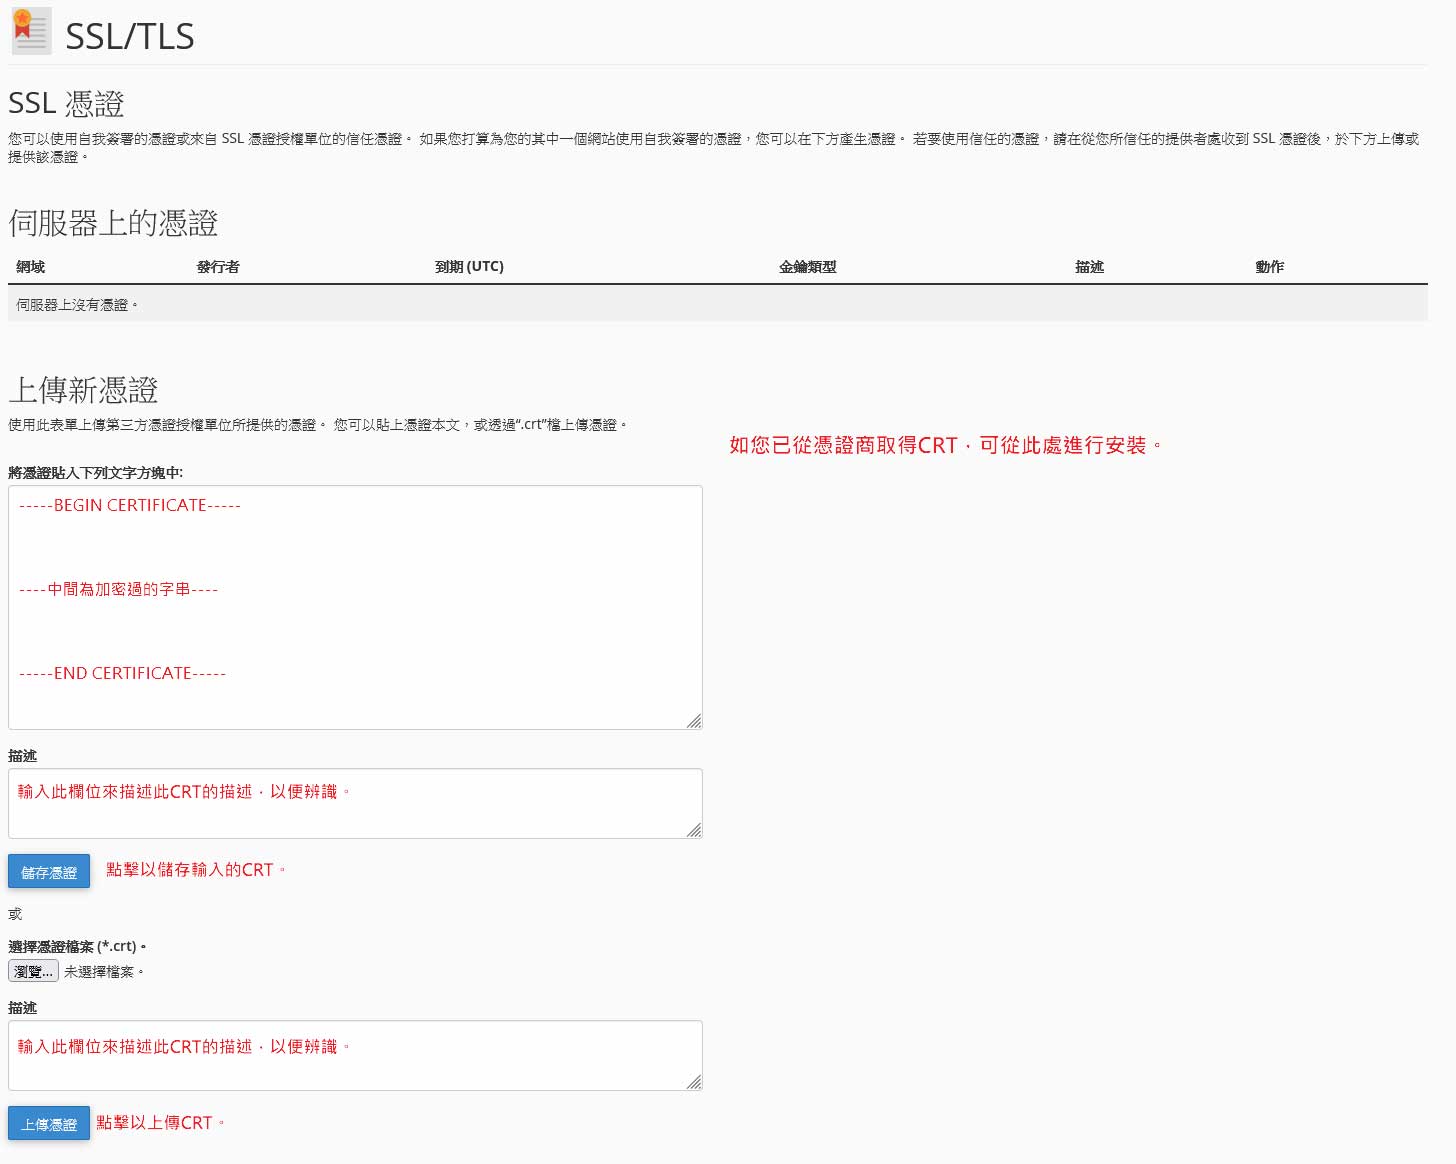Click the 到期 (UTC) column header
Image resolution: width=1456 pixels, height=1164 pixels.
[469, 267]
